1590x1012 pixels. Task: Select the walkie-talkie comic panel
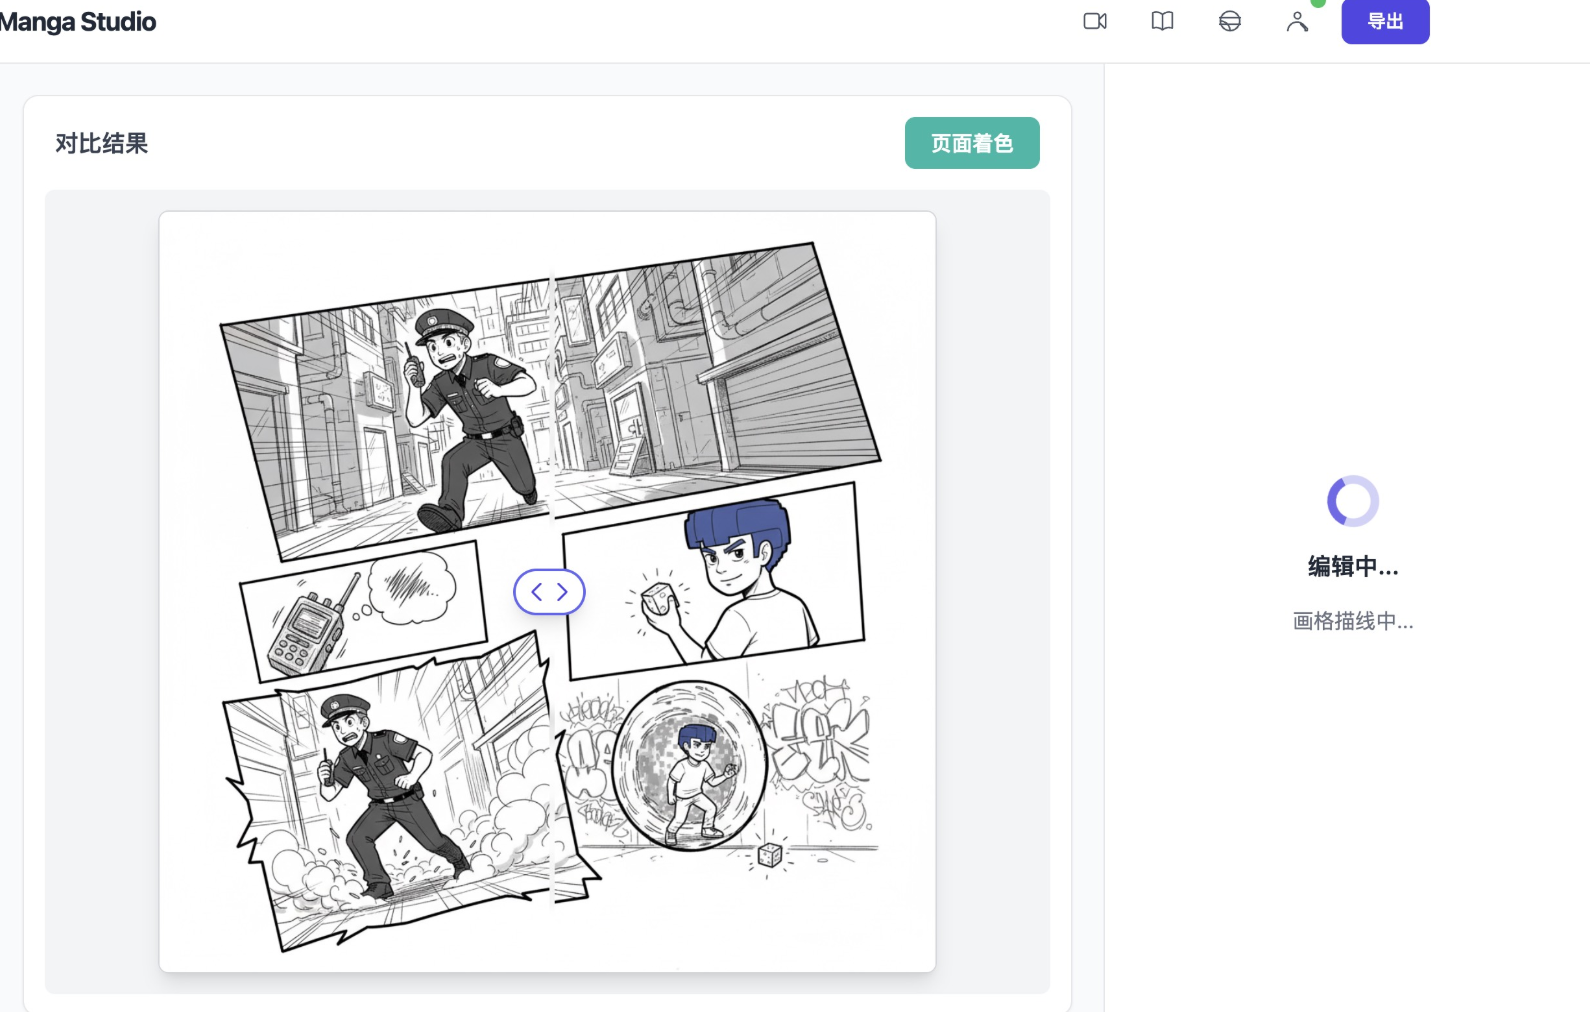[363, 610]
